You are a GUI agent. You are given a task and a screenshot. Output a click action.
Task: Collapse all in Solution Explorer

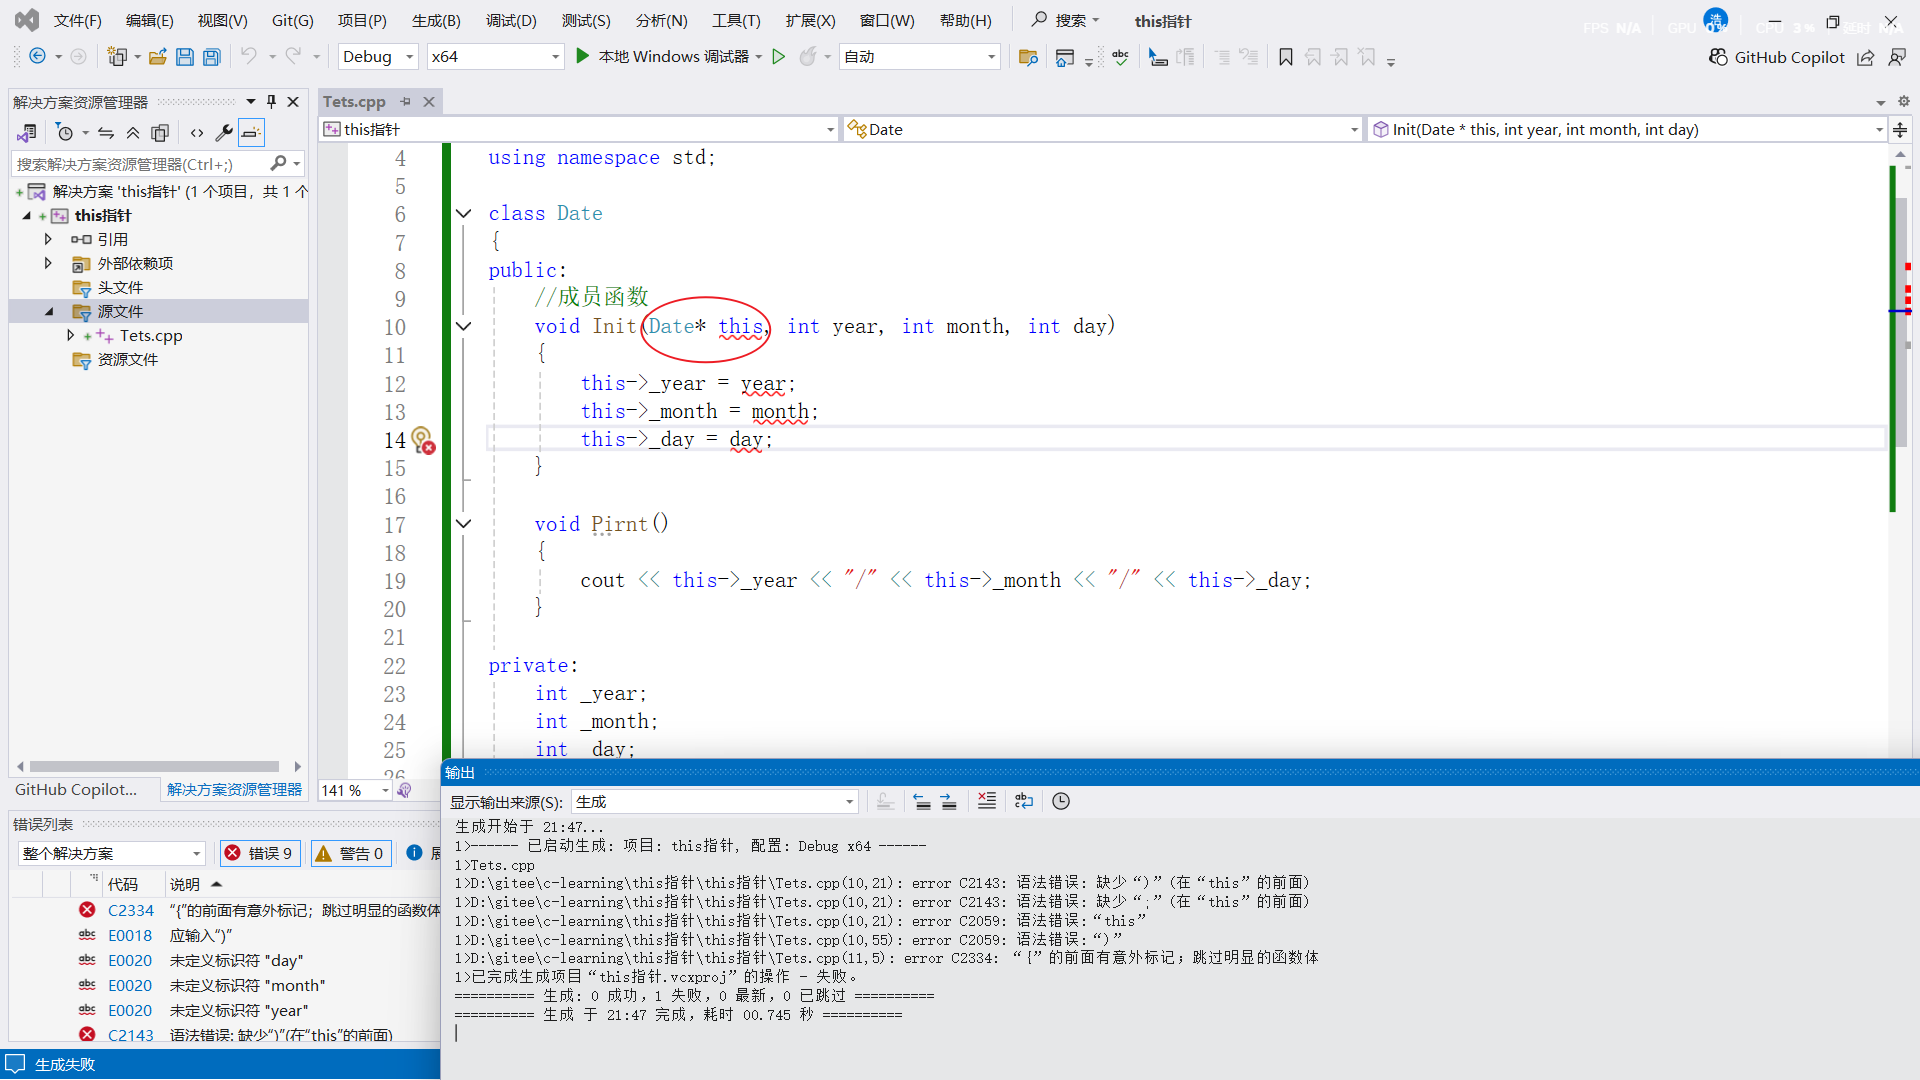[x=133, y=133]
